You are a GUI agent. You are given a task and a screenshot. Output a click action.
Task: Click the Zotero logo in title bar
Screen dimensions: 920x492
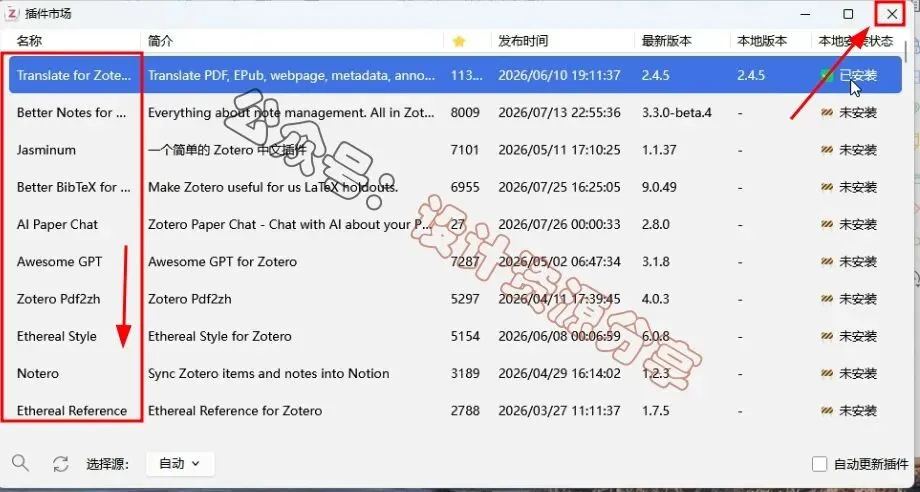tap(12, 13)
